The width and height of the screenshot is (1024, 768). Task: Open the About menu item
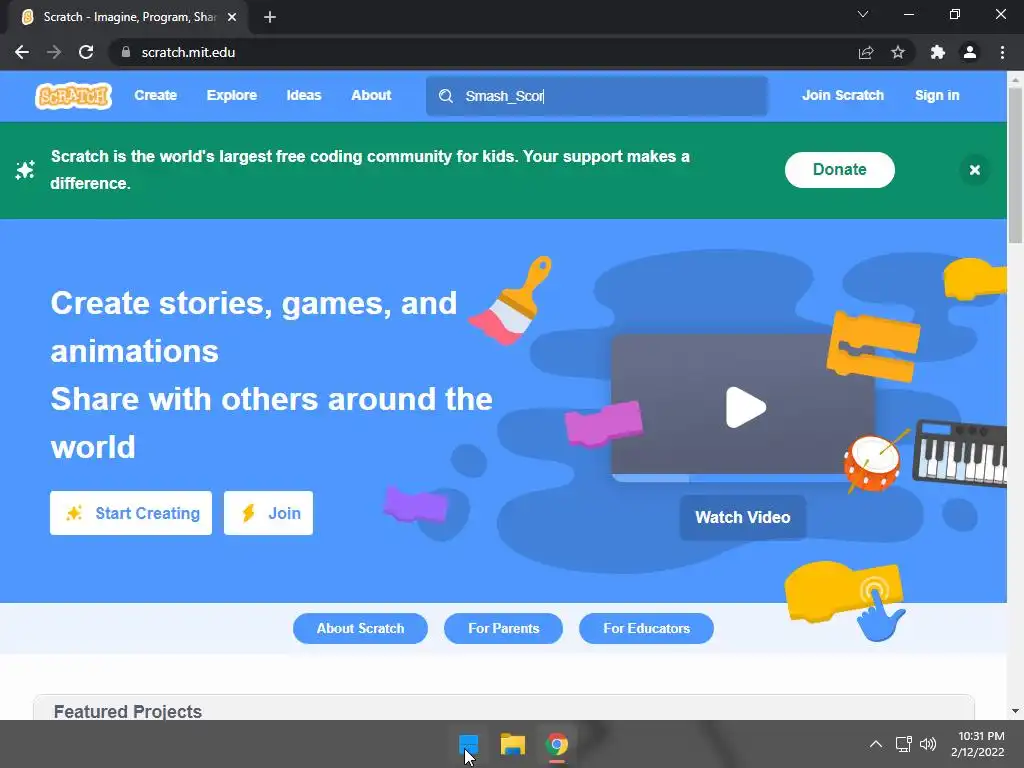pyautogui.click(x=371, y=95)
